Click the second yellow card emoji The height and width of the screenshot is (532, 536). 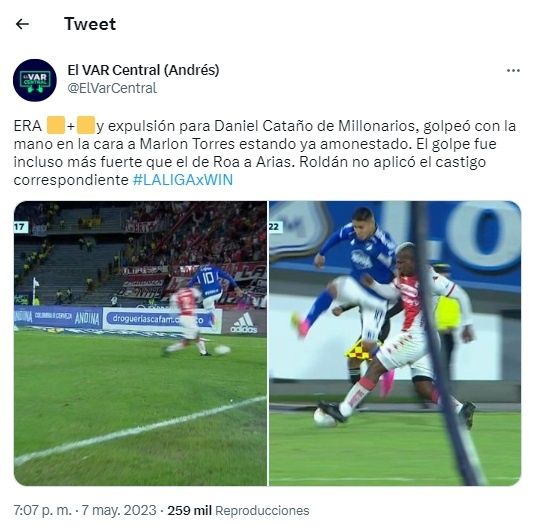pos(86,125)
